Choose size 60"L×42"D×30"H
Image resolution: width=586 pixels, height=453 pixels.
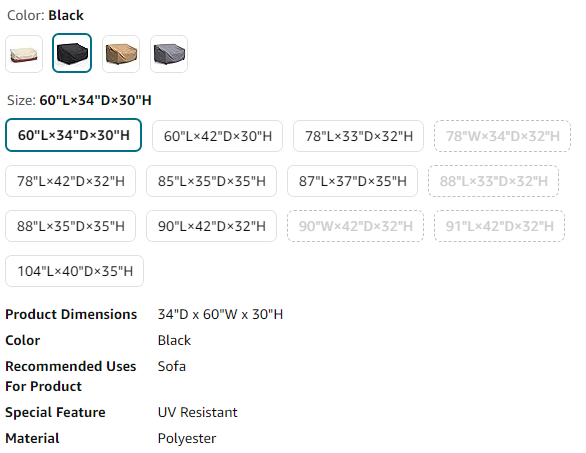218,136
